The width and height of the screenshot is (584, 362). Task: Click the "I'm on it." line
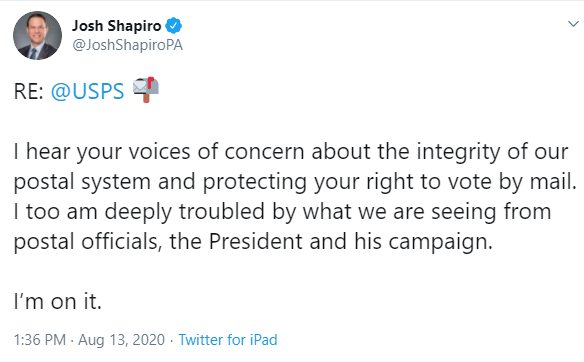tap(58, 301)
